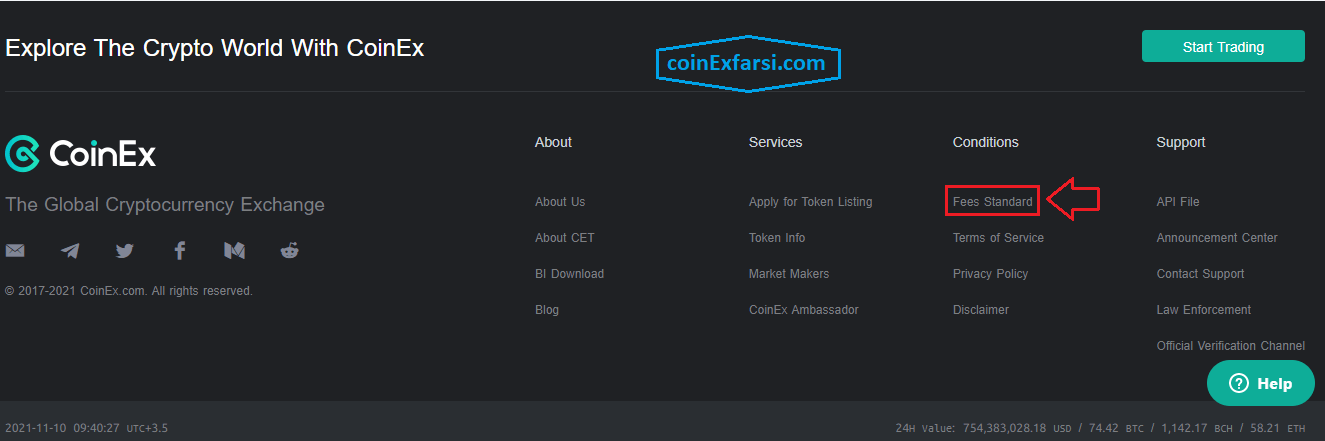Viewport: 1325px width, 441px height.
Task: Click the Contact Support link
Action: pos(1200,274)
